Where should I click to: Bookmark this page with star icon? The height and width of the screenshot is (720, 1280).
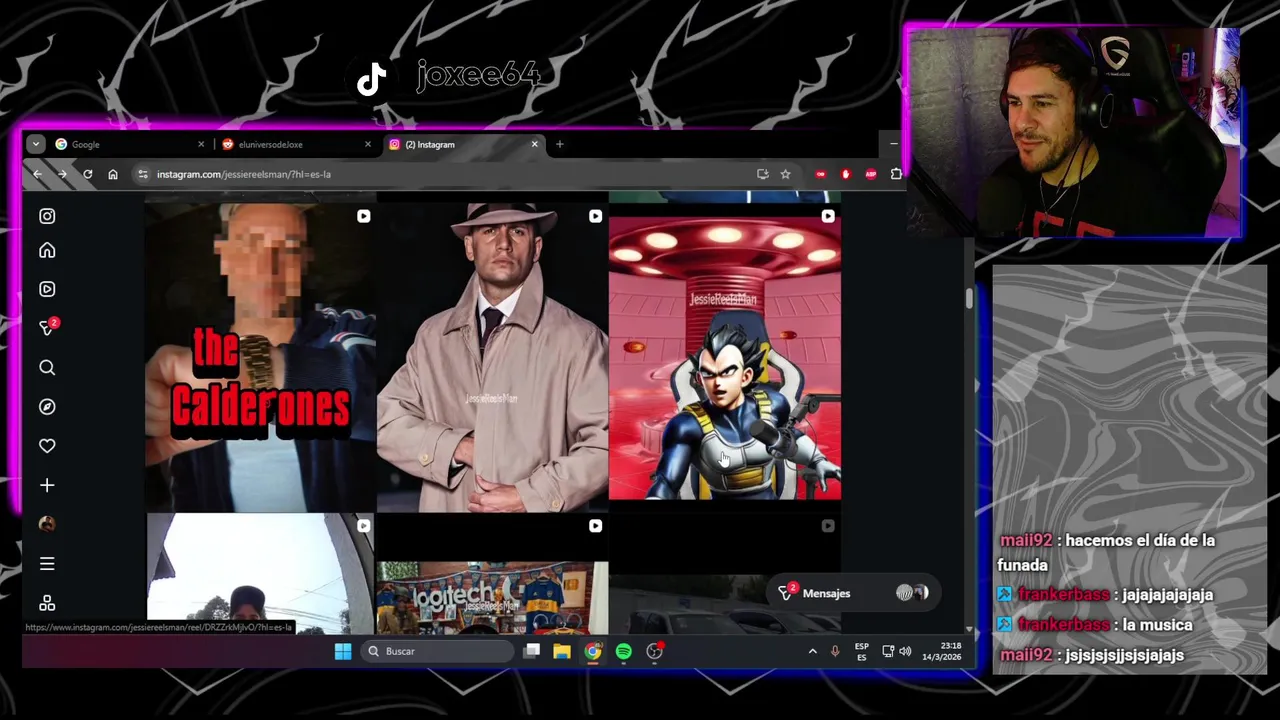(786, 174)
